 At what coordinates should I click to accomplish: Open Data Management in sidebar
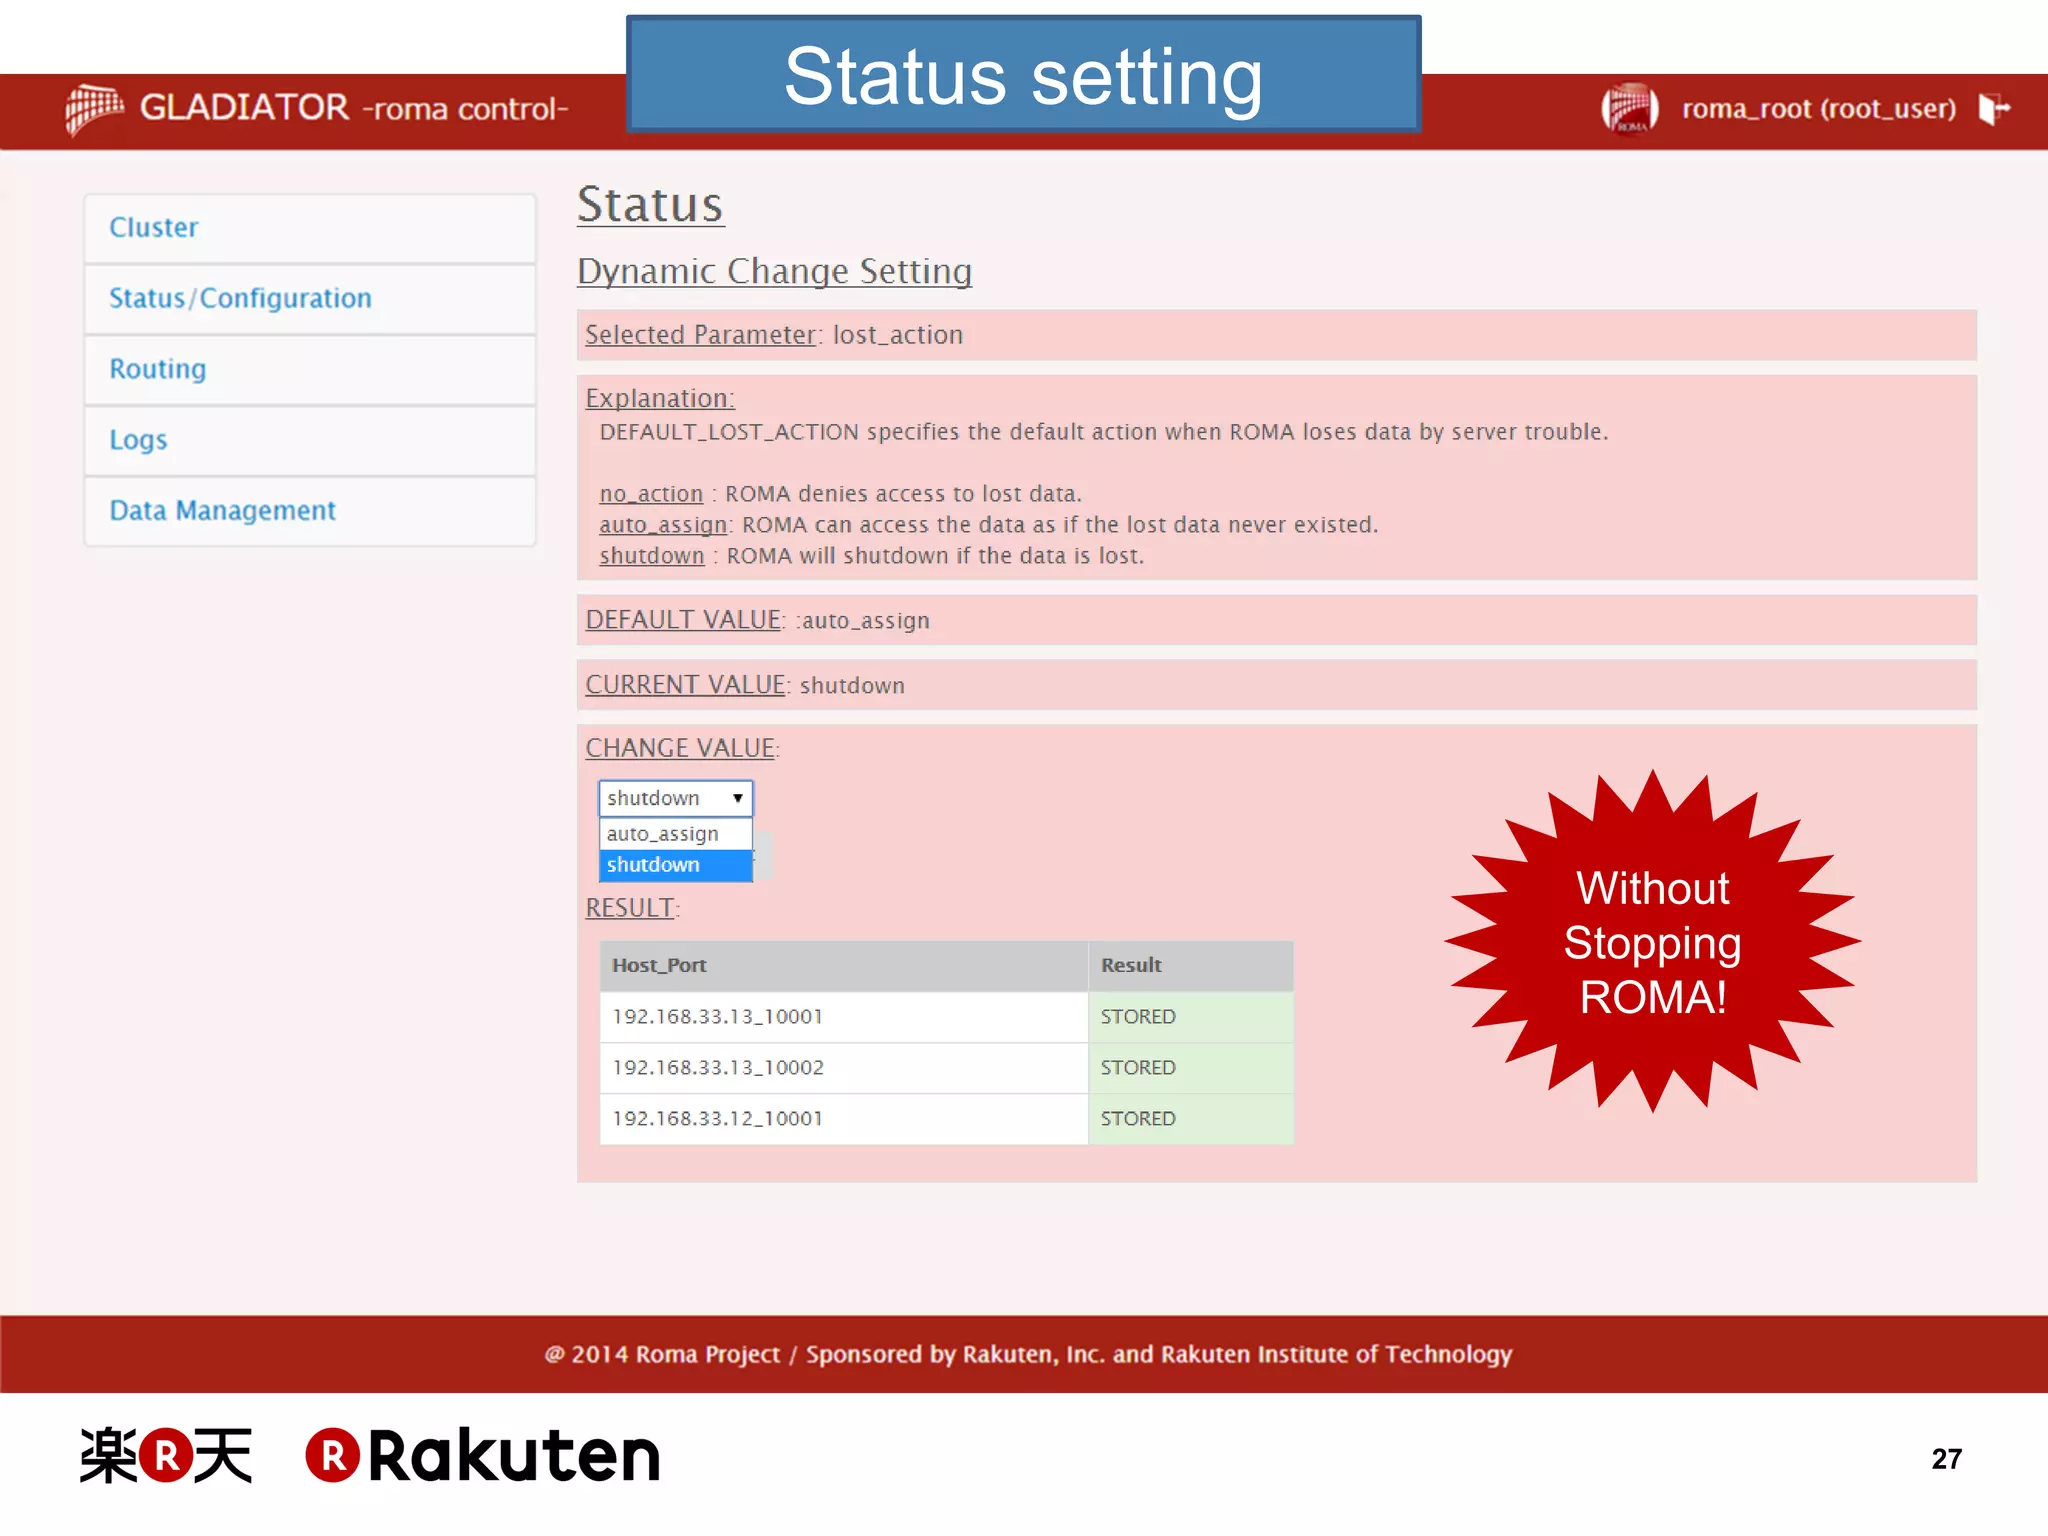tap(222, 511)
